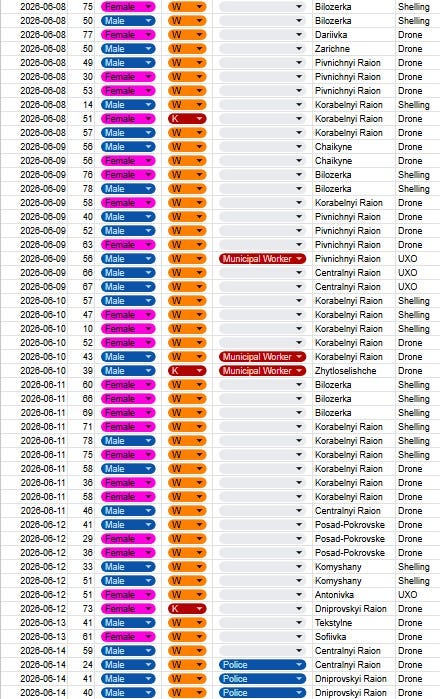Image resolution: width=440 pixels, height=699 pixels.
Task: Select the date cell in the Tekstylne row
Action: (34, 623)
